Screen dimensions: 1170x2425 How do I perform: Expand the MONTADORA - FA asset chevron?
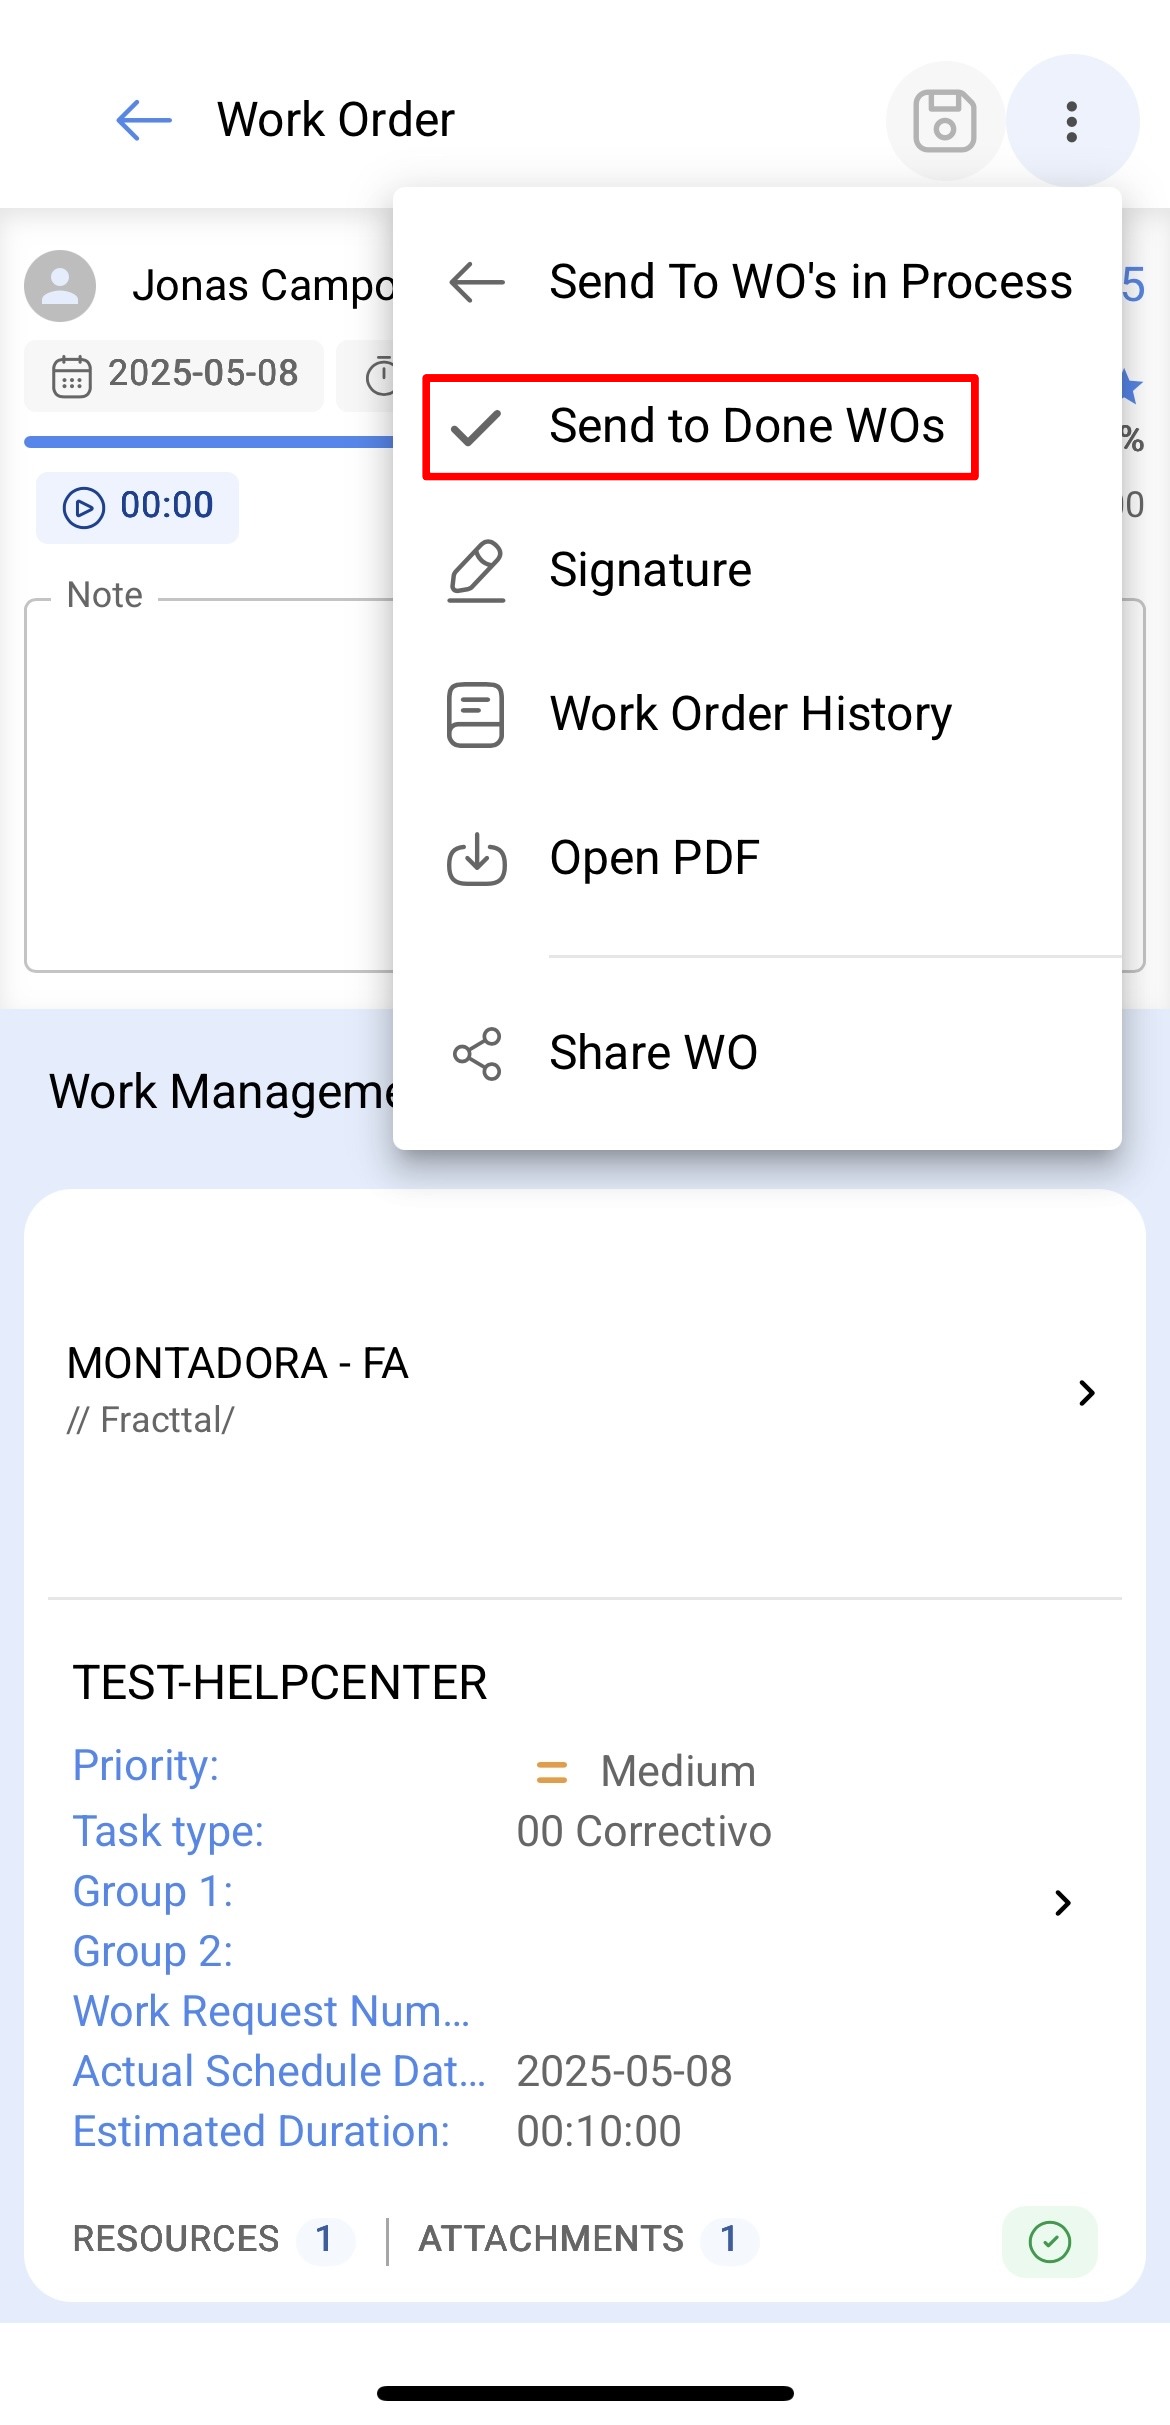[1087, 1393]
